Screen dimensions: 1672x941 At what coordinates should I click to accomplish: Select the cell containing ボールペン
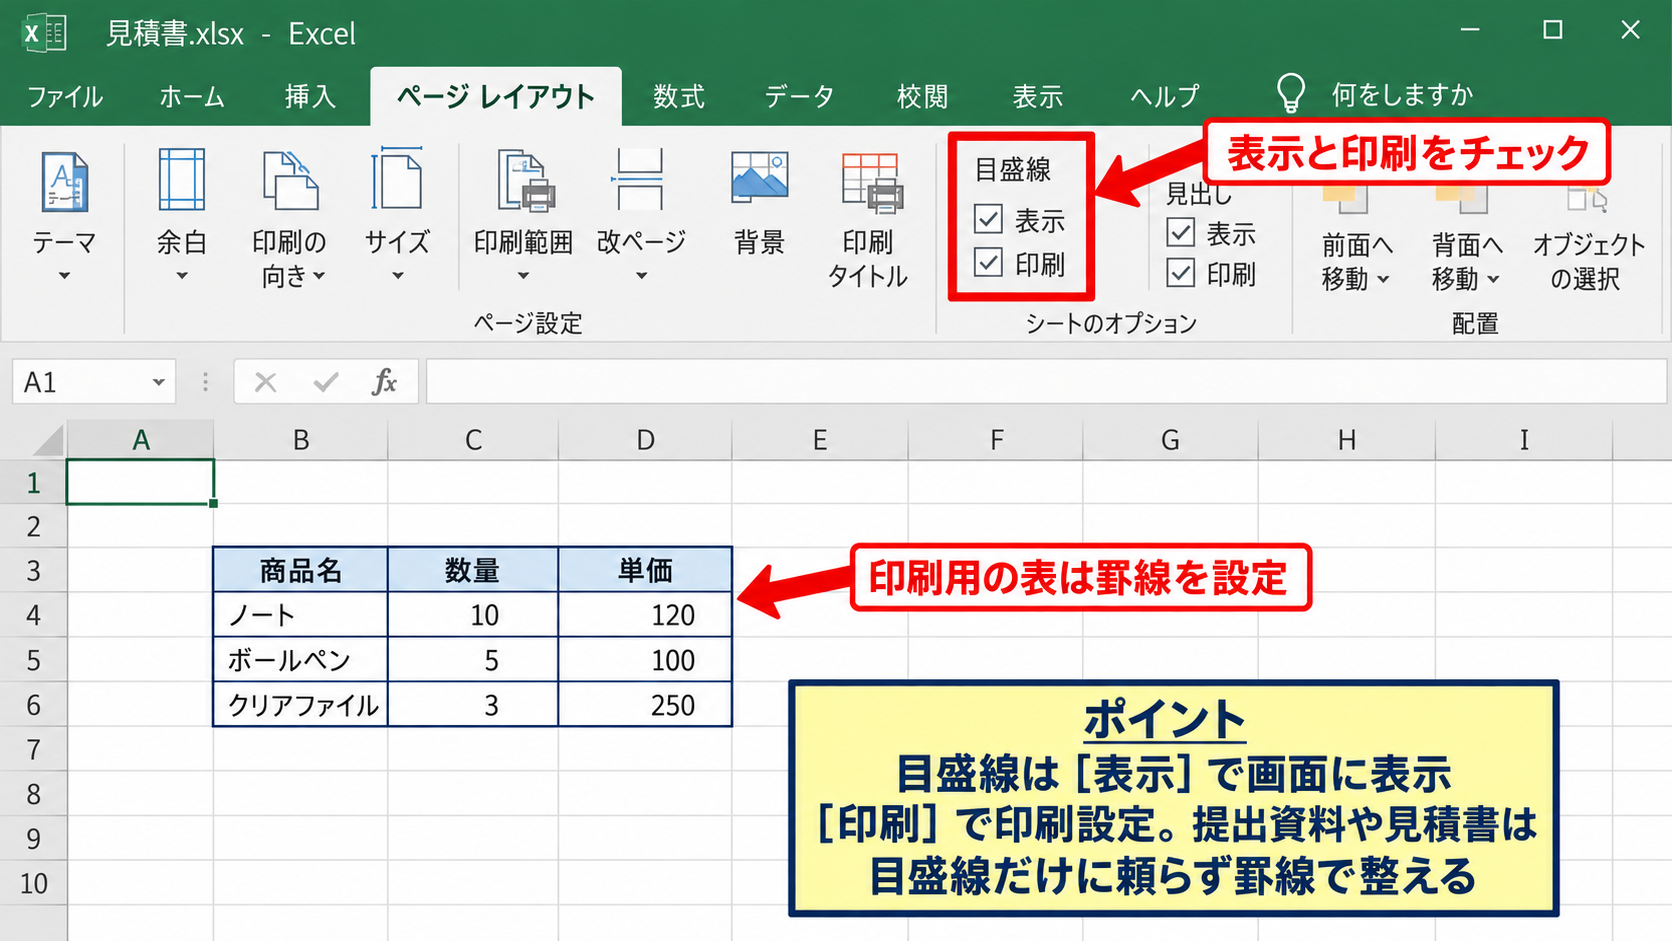(x=300, y=660)
